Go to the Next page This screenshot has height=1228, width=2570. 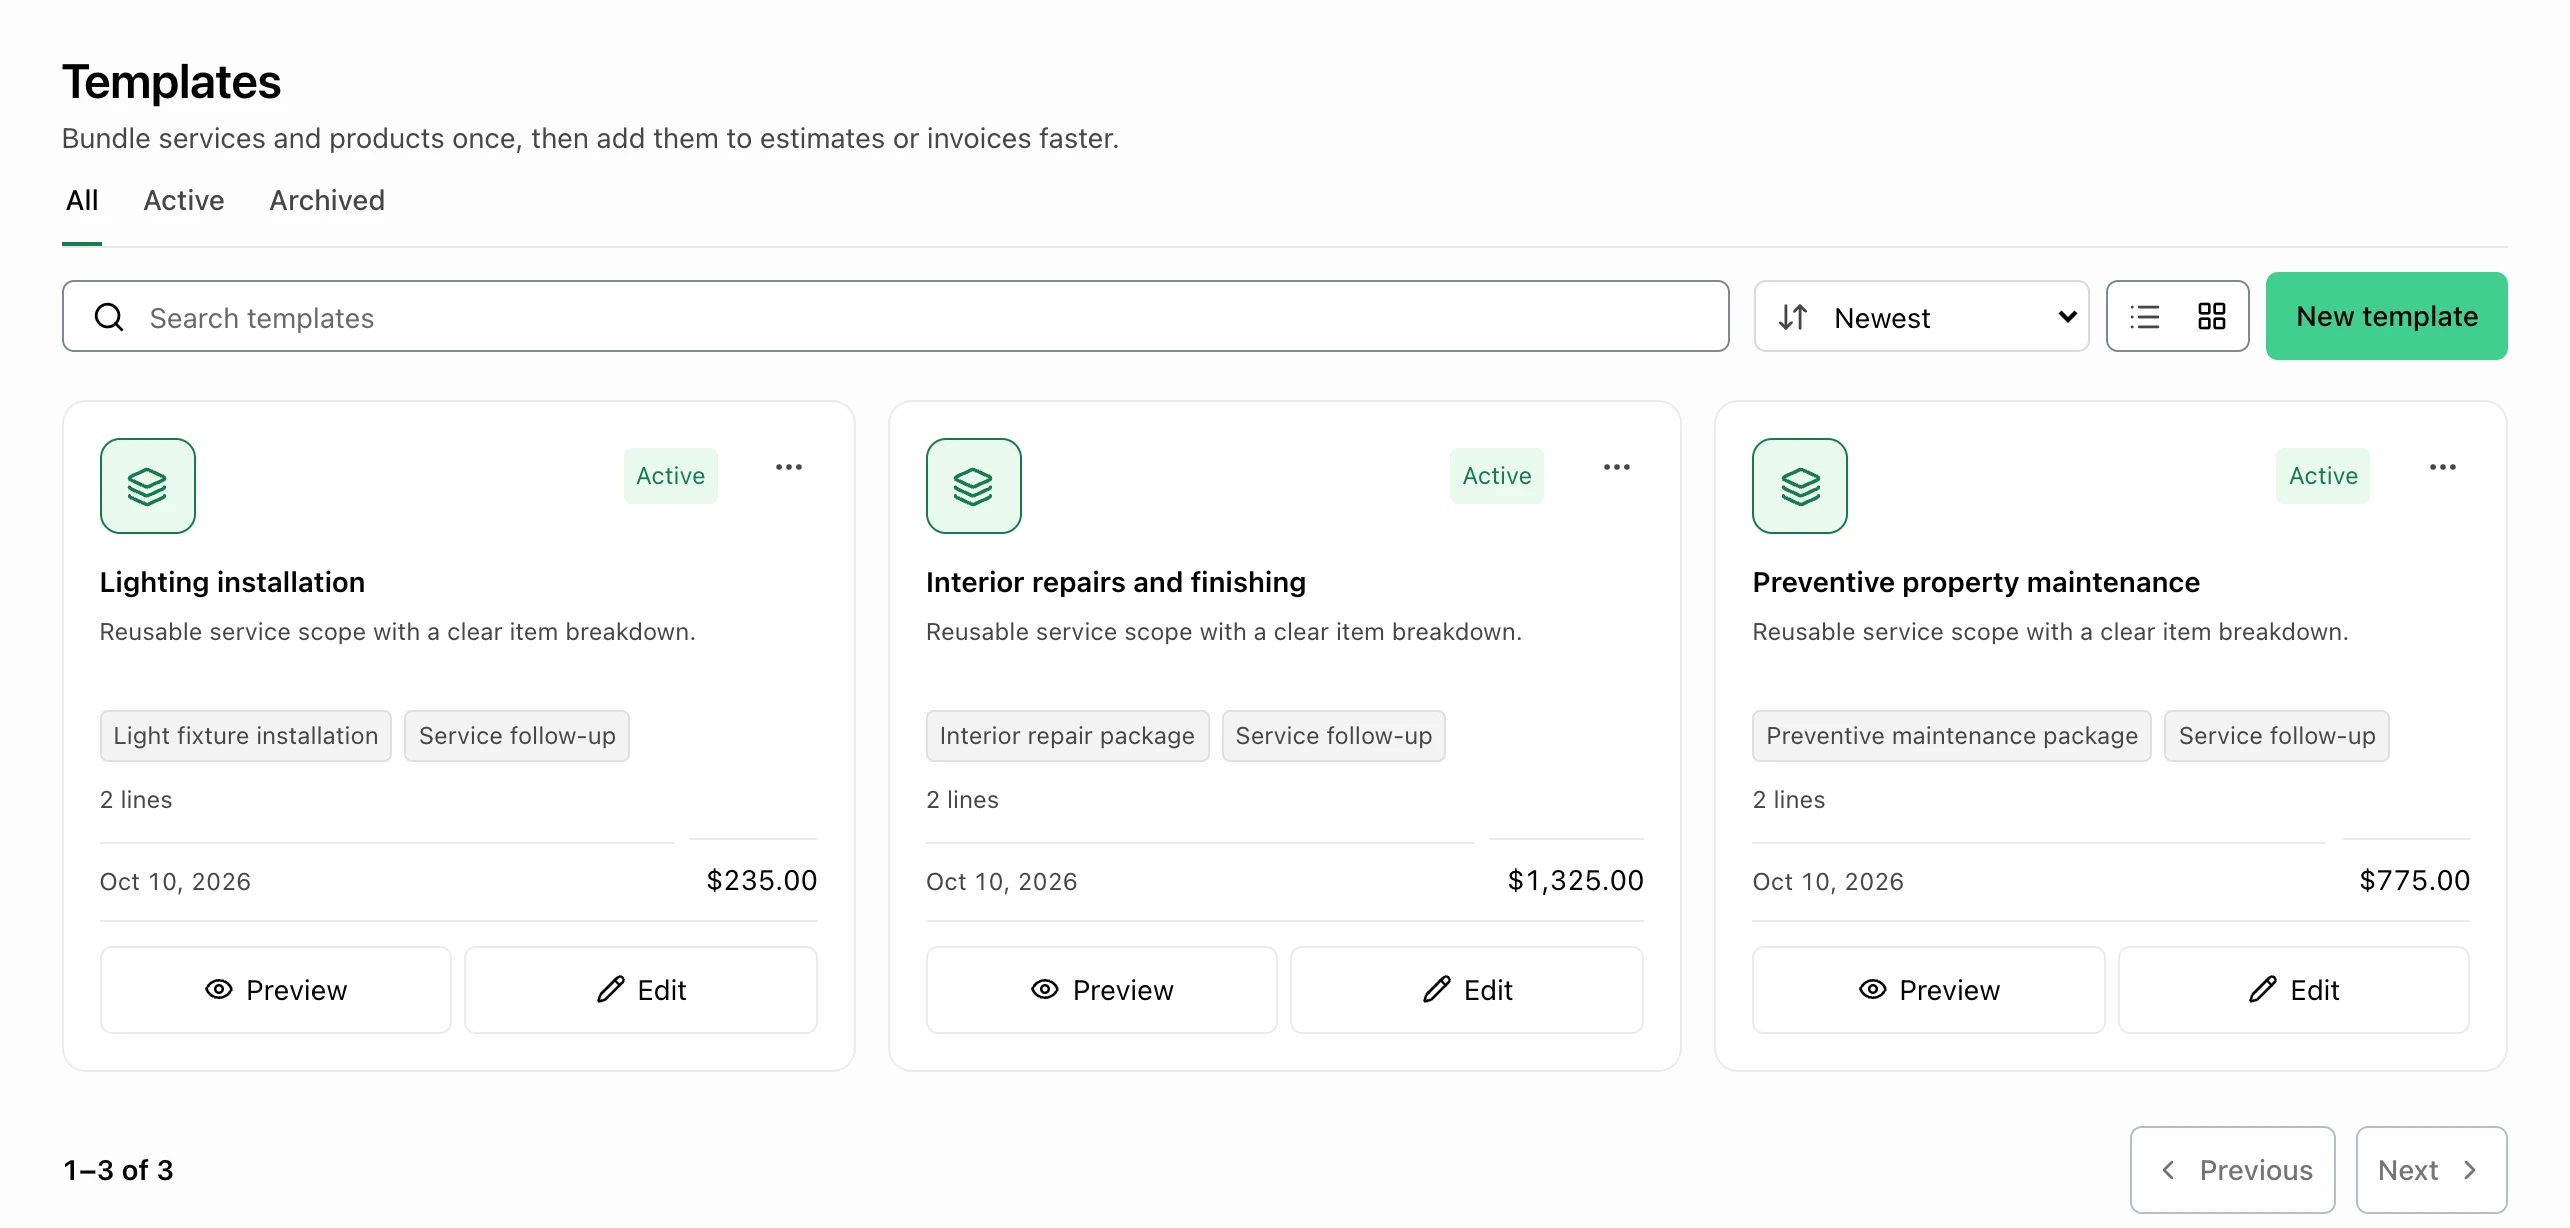click(x=2432, y=1170)
